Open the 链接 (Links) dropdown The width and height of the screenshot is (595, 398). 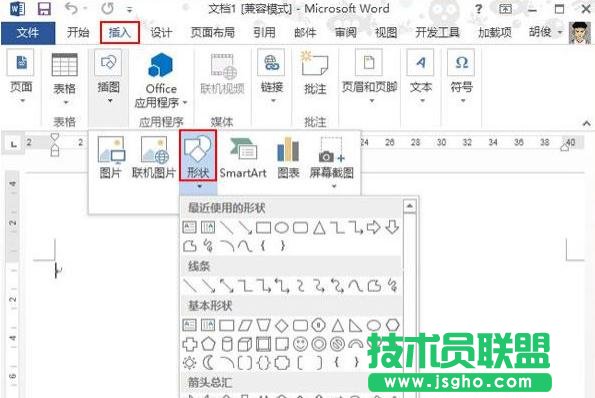click(271, 77)
